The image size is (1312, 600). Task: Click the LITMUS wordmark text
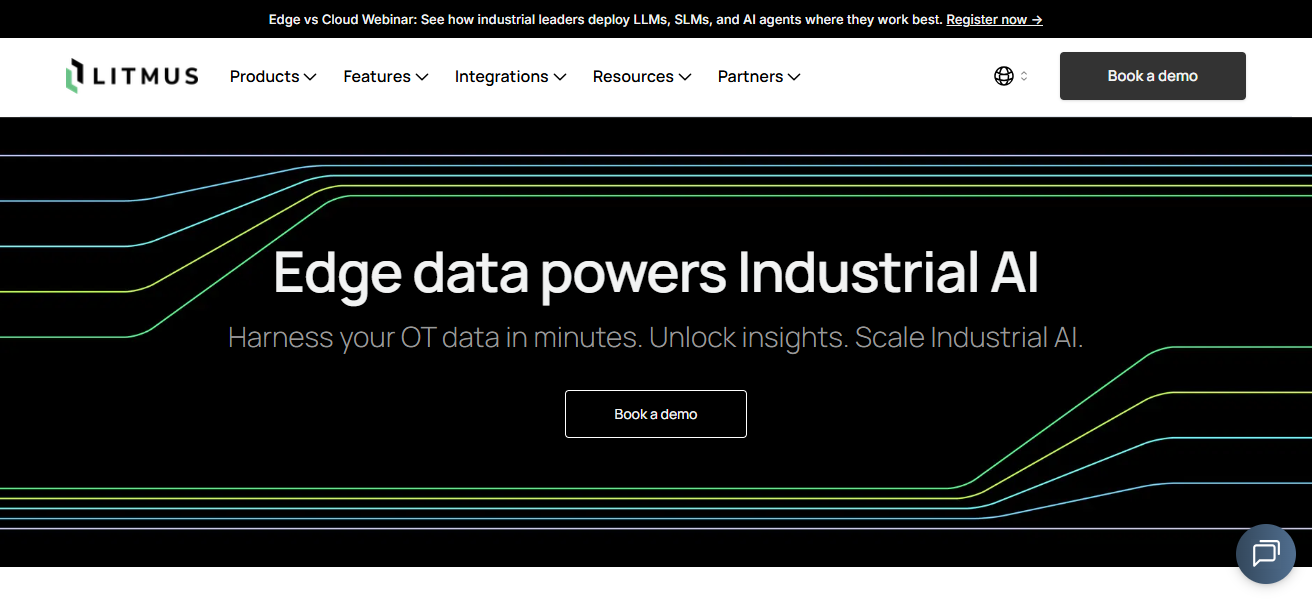(x=146, y=76)
